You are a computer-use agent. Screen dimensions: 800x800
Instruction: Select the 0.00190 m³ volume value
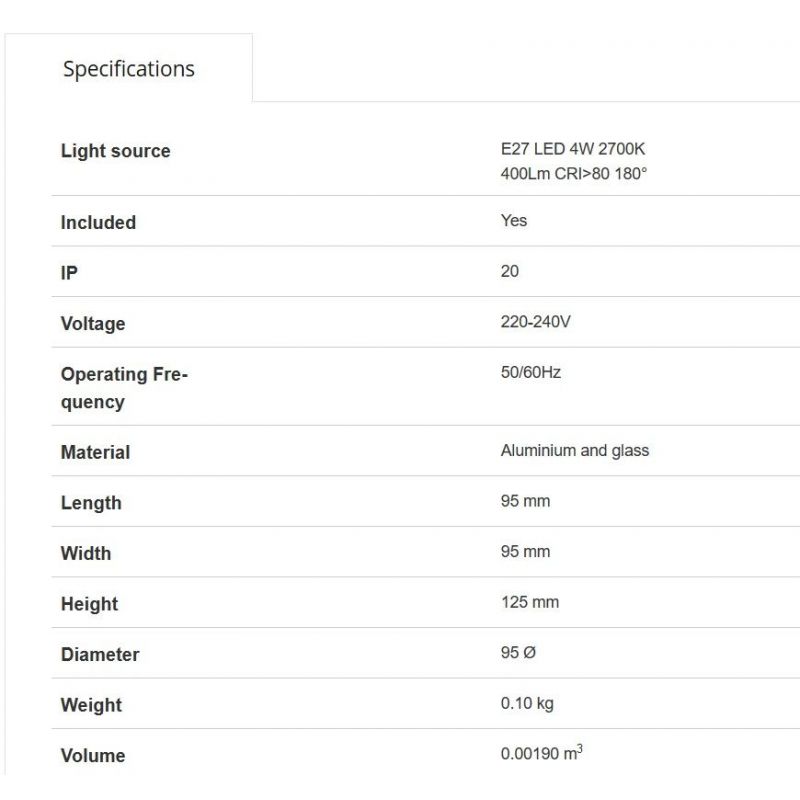(541, 753)
